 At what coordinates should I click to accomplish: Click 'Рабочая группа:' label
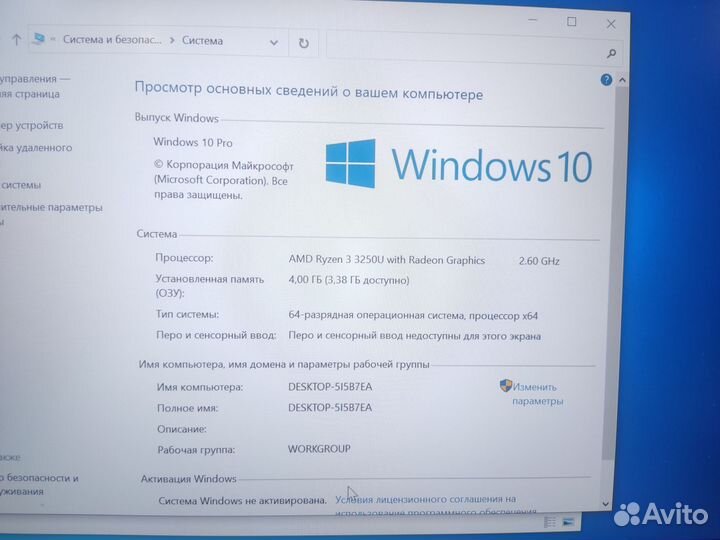pos(196,450)
